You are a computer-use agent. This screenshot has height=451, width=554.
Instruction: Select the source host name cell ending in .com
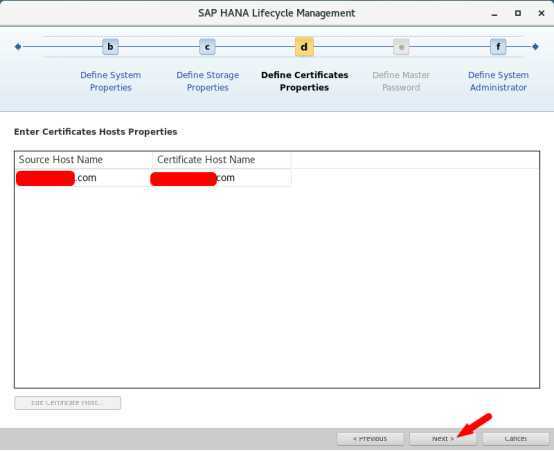click(83, 178)
